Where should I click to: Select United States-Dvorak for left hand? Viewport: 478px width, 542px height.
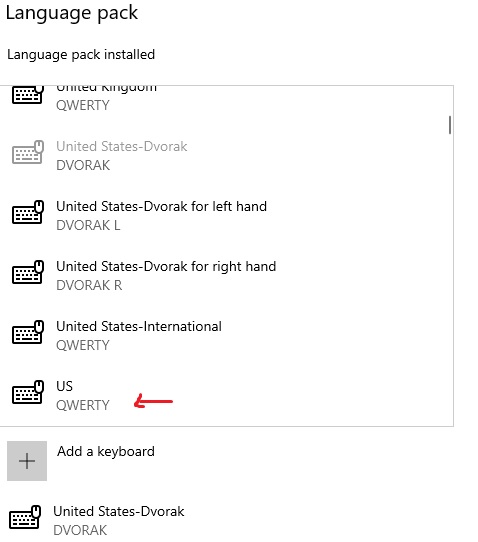[226, 215]
